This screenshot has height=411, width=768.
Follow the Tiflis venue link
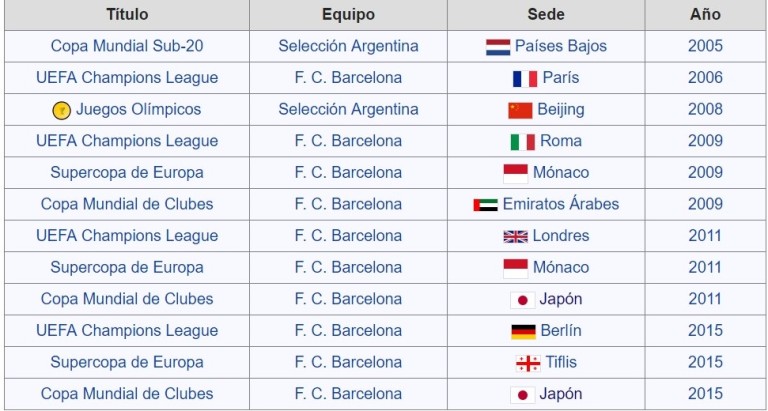[x=561, y=363]
